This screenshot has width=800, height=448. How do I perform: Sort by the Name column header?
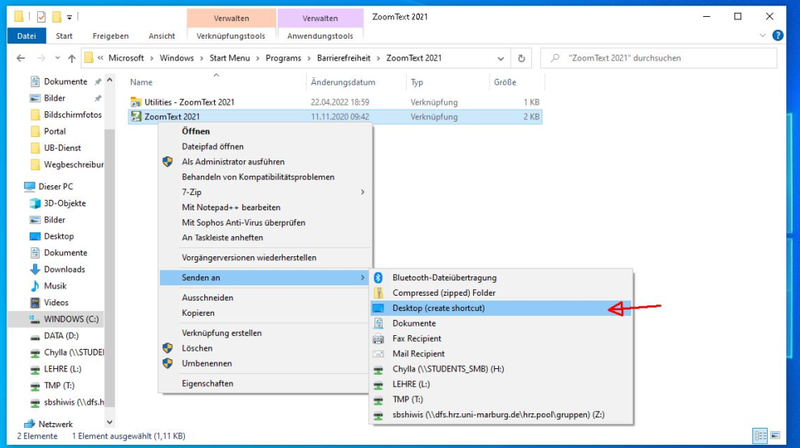click(x=141, y=82)
